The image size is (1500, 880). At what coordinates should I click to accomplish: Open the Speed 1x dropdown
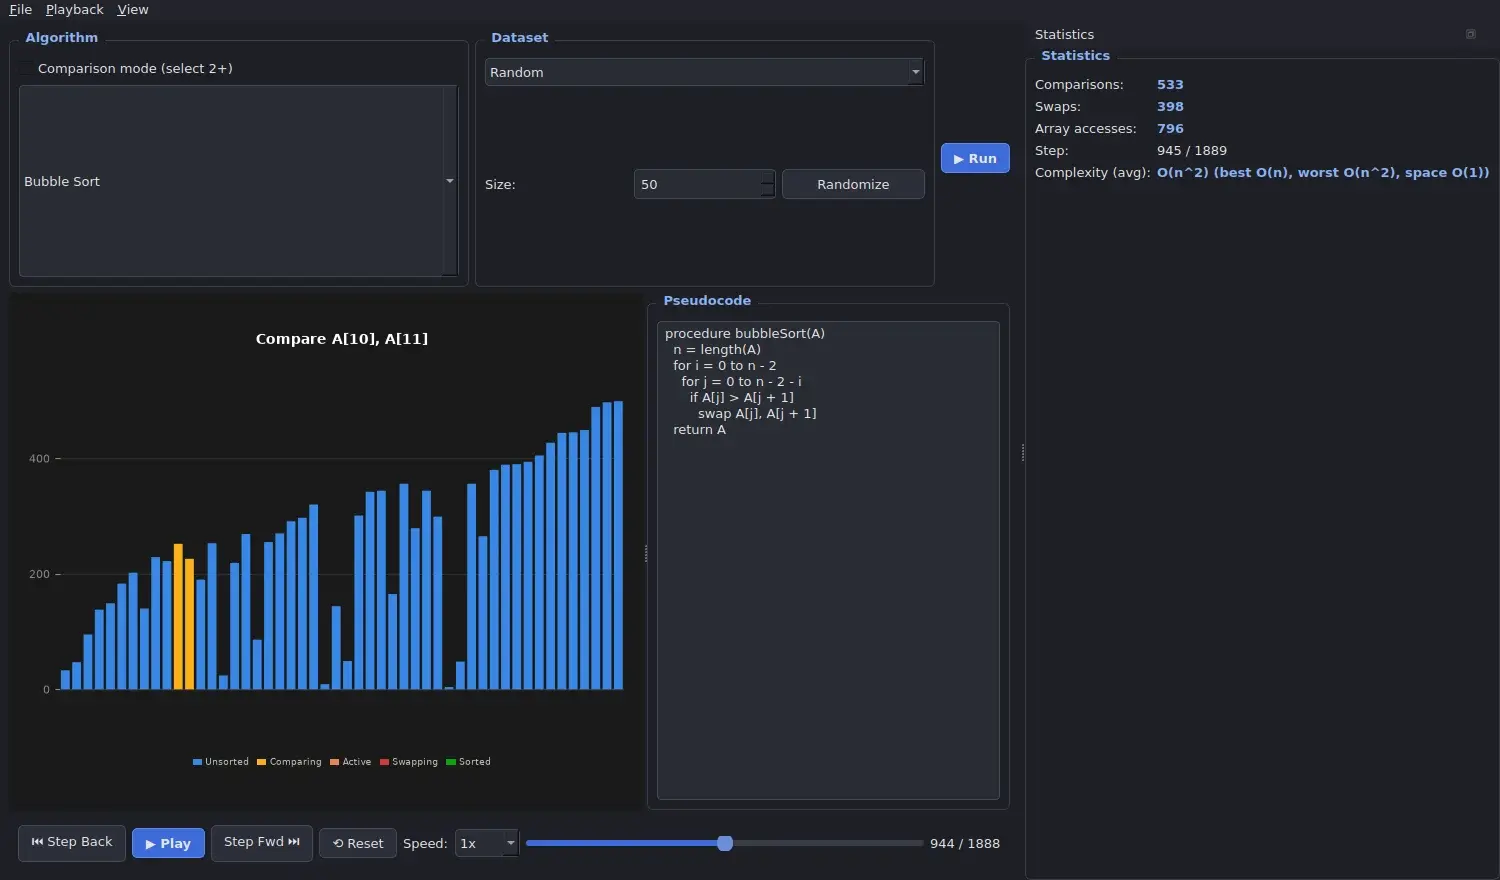487,843
